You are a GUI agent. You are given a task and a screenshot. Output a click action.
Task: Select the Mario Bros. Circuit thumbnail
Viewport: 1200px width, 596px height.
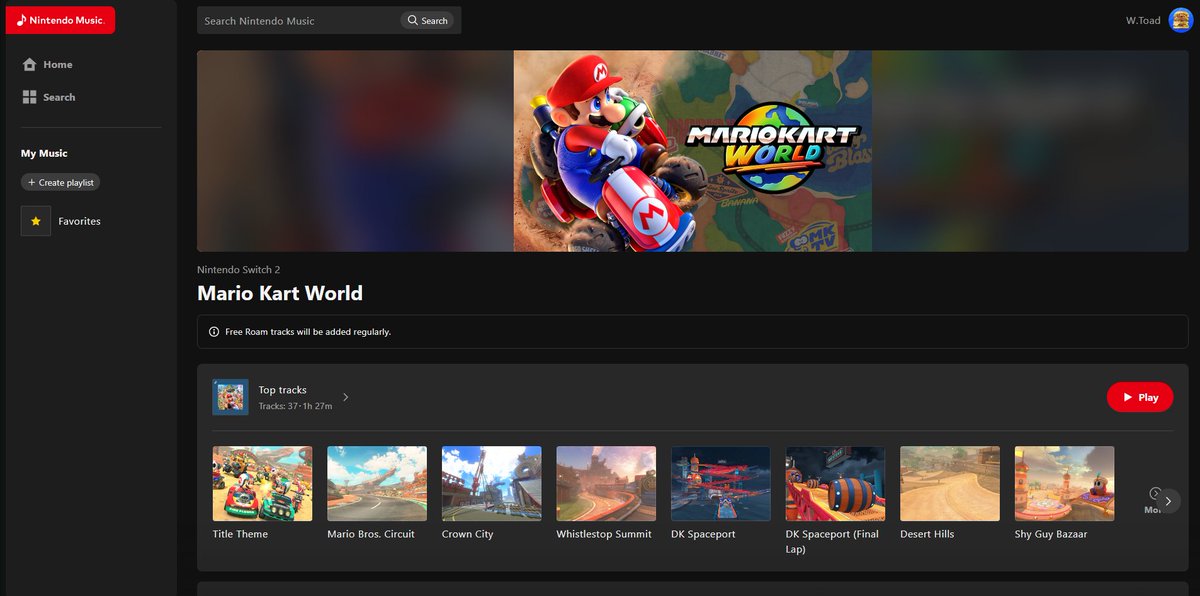[377, 483]
